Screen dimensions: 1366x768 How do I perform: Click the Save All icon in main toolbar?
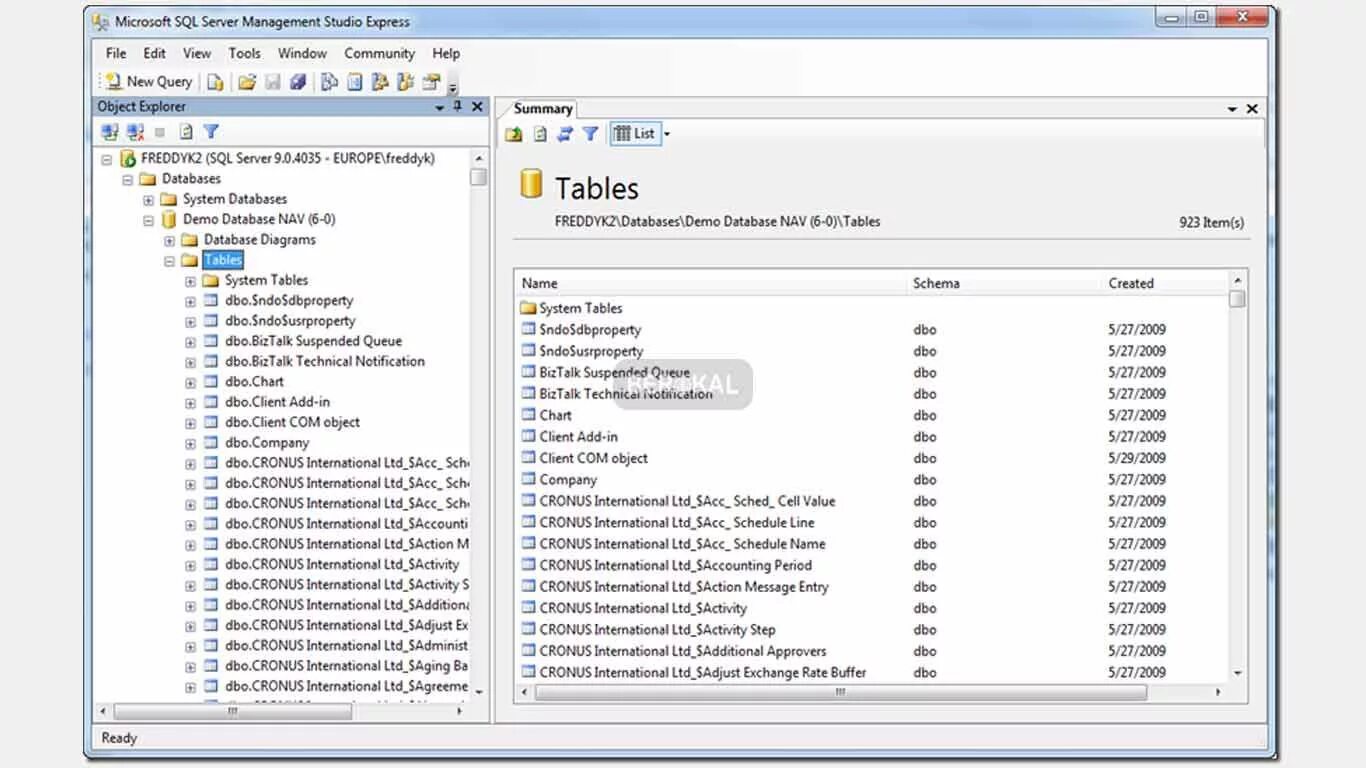pyautogui.click(x=298, y=82)
